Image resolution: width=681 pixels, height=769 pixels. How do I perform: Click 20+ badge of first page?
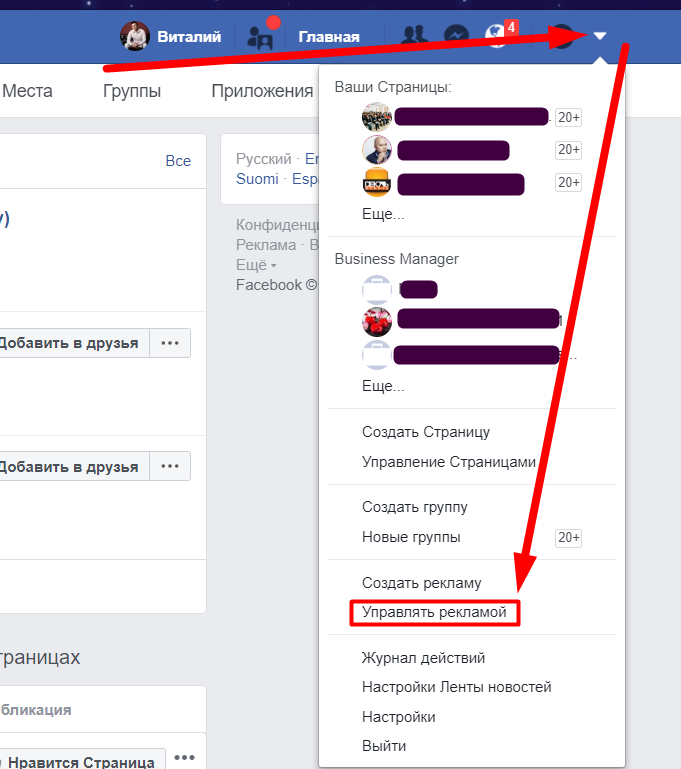point(568,117)
